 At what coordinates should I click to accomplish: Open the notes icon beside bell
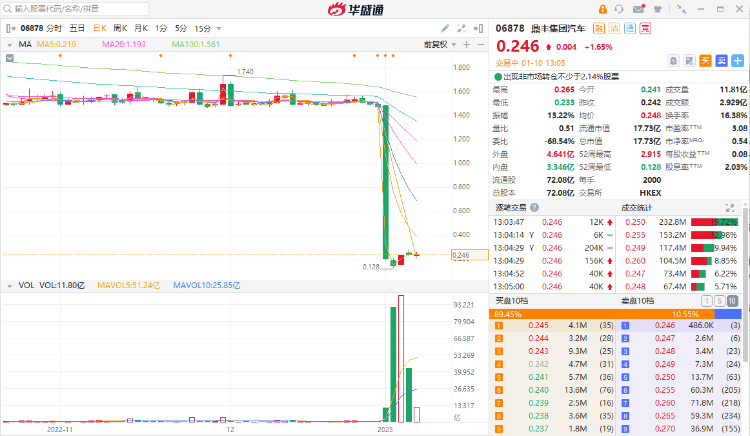[x=689, y=61]
